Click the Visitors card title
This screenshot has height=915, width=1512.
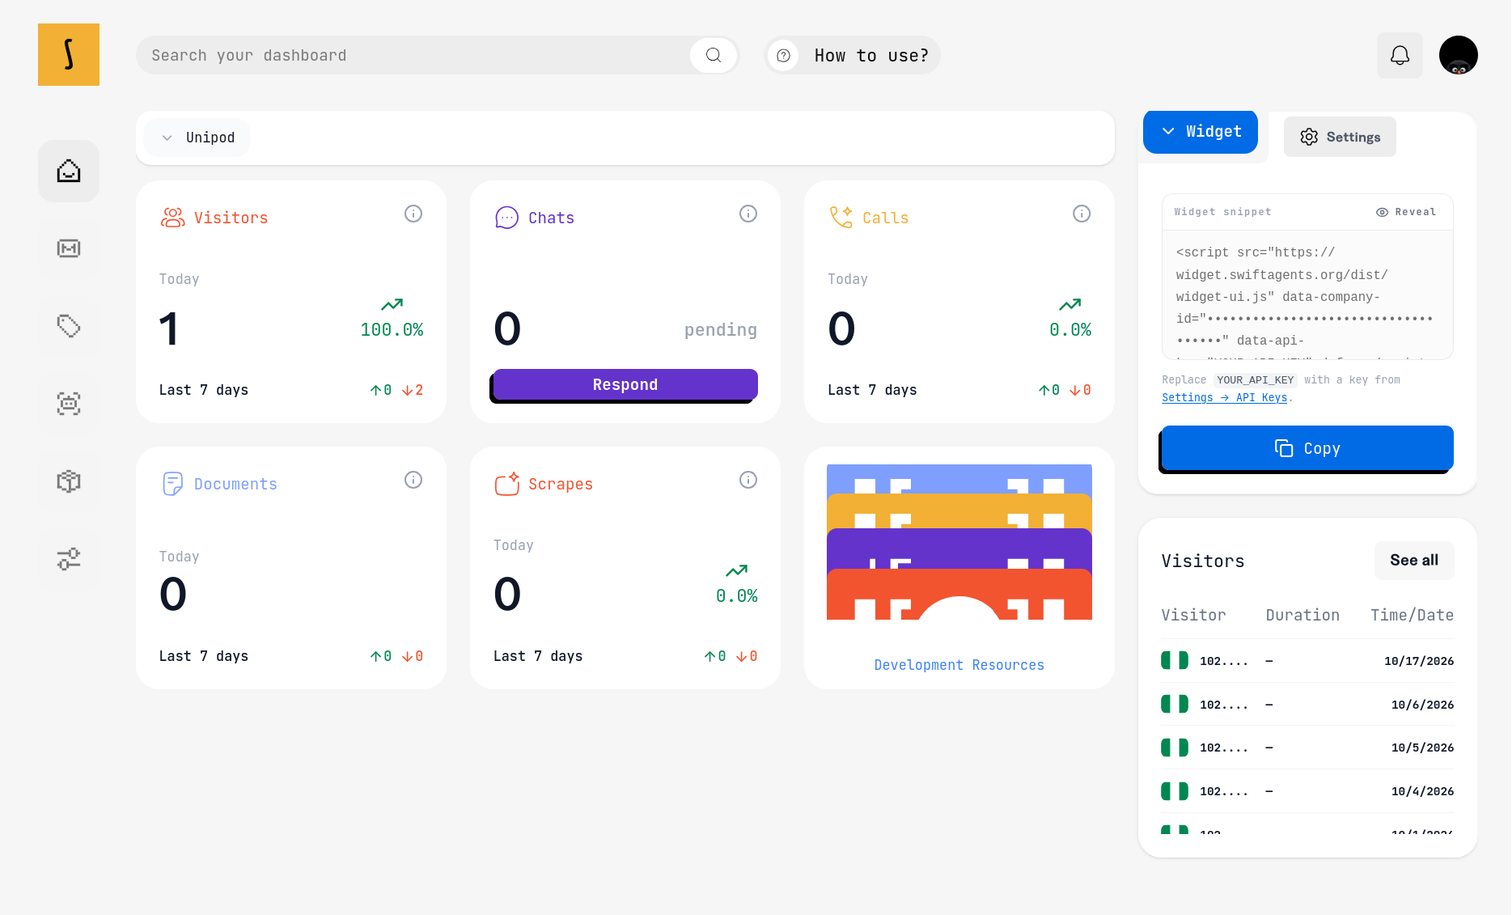click(x=231, y=218)
